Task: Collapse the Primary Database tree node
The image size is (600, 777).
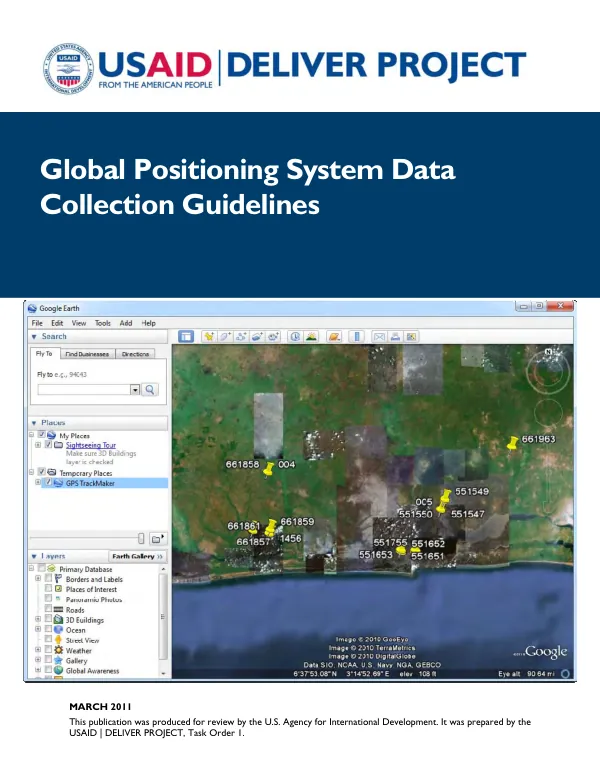Action: [32, 569]
